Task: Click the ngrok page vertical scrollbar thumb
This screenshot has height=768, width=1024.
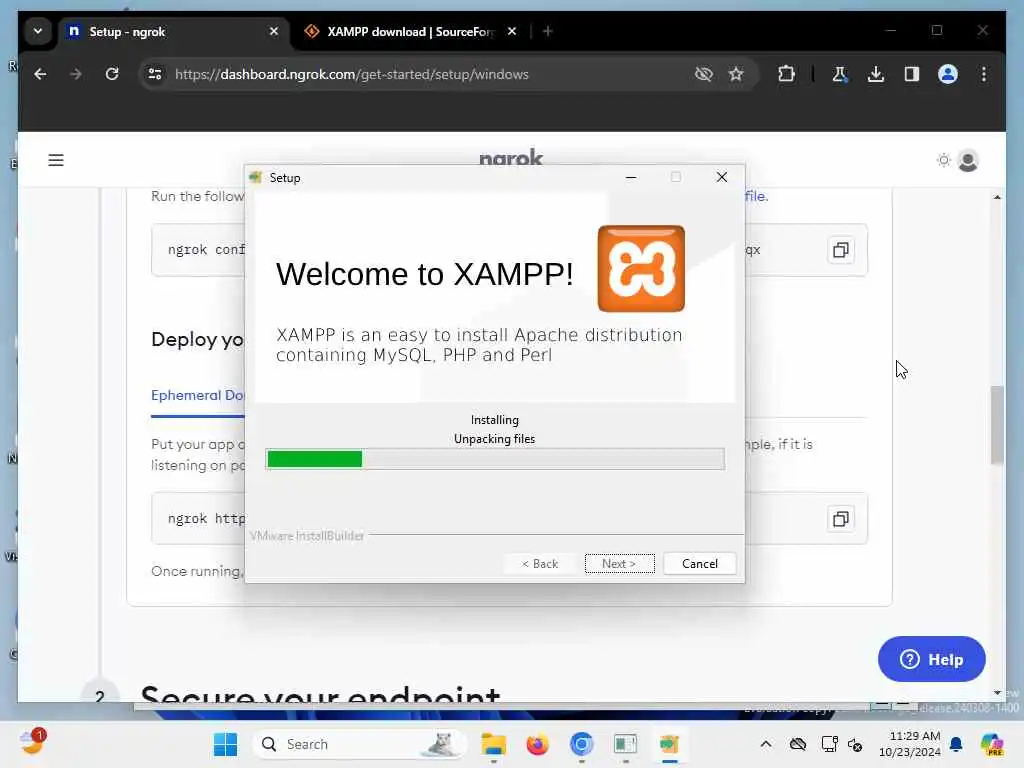Action: pos(997,424)
